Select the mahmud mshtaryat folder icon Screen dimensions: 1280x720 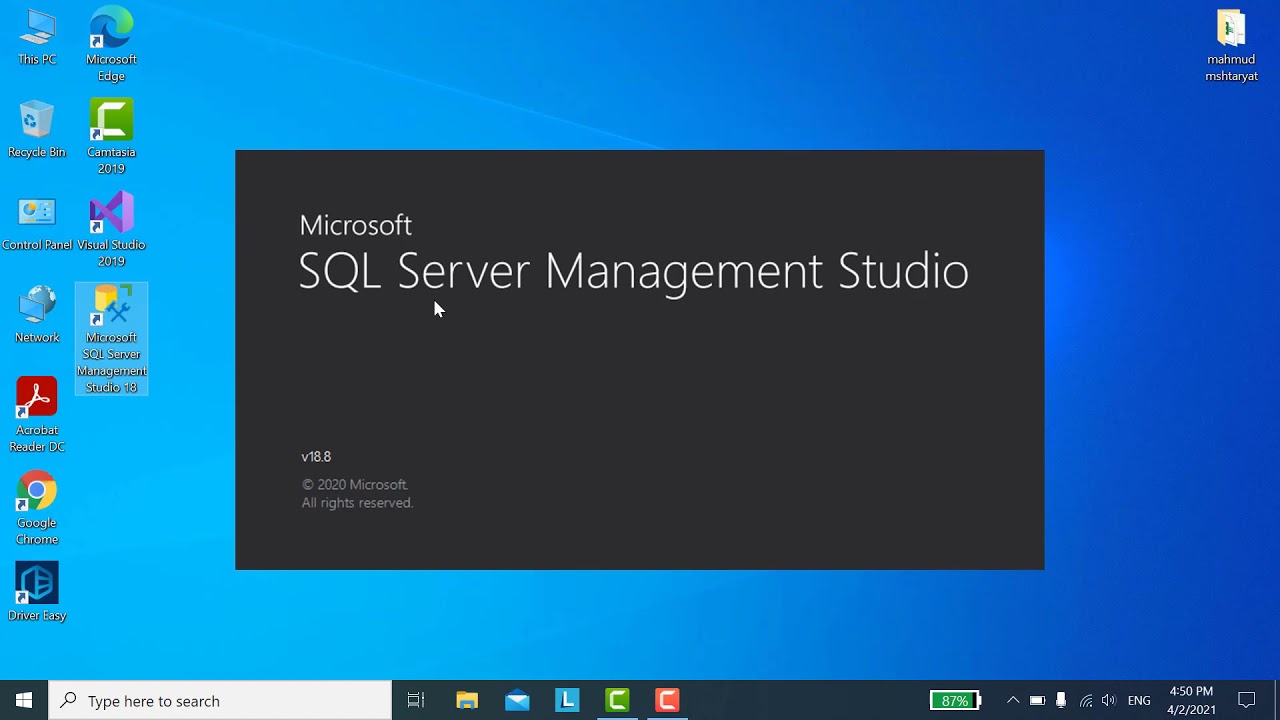[x=1231, y=45]
